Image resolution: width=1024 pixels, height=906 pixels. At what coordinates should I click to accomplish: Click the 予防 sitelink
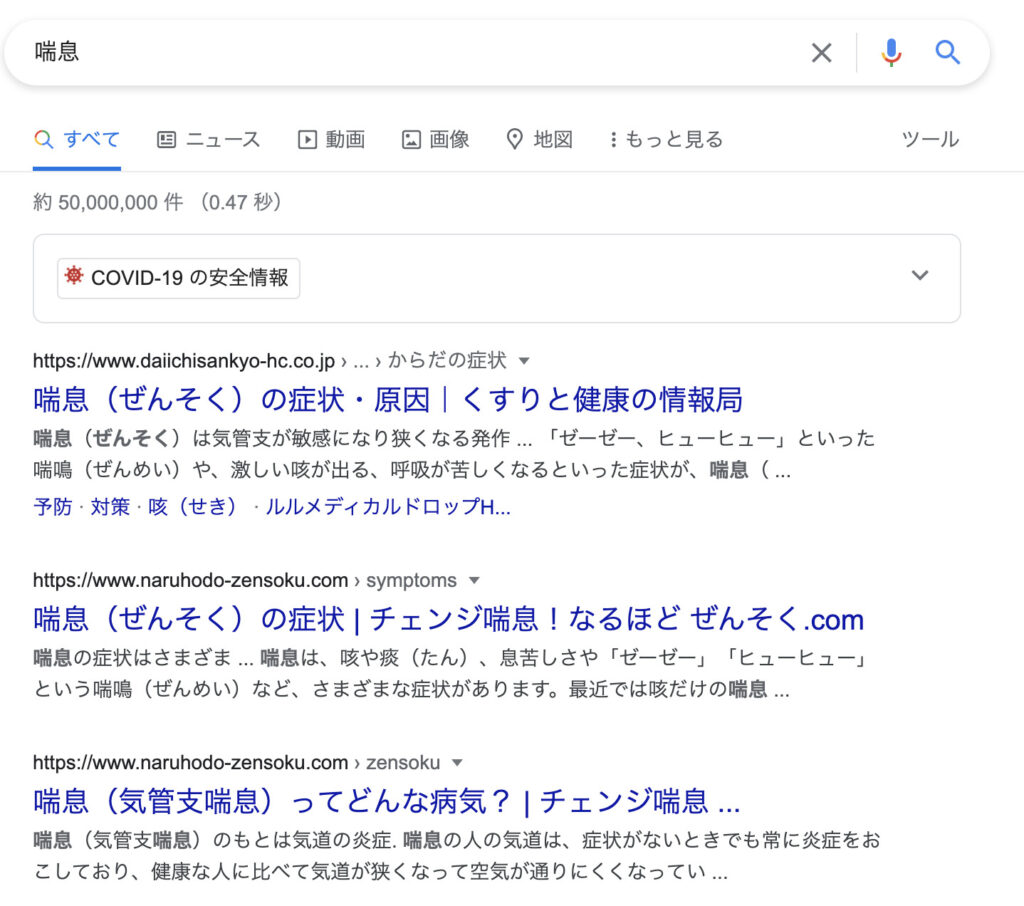point(53,506)
